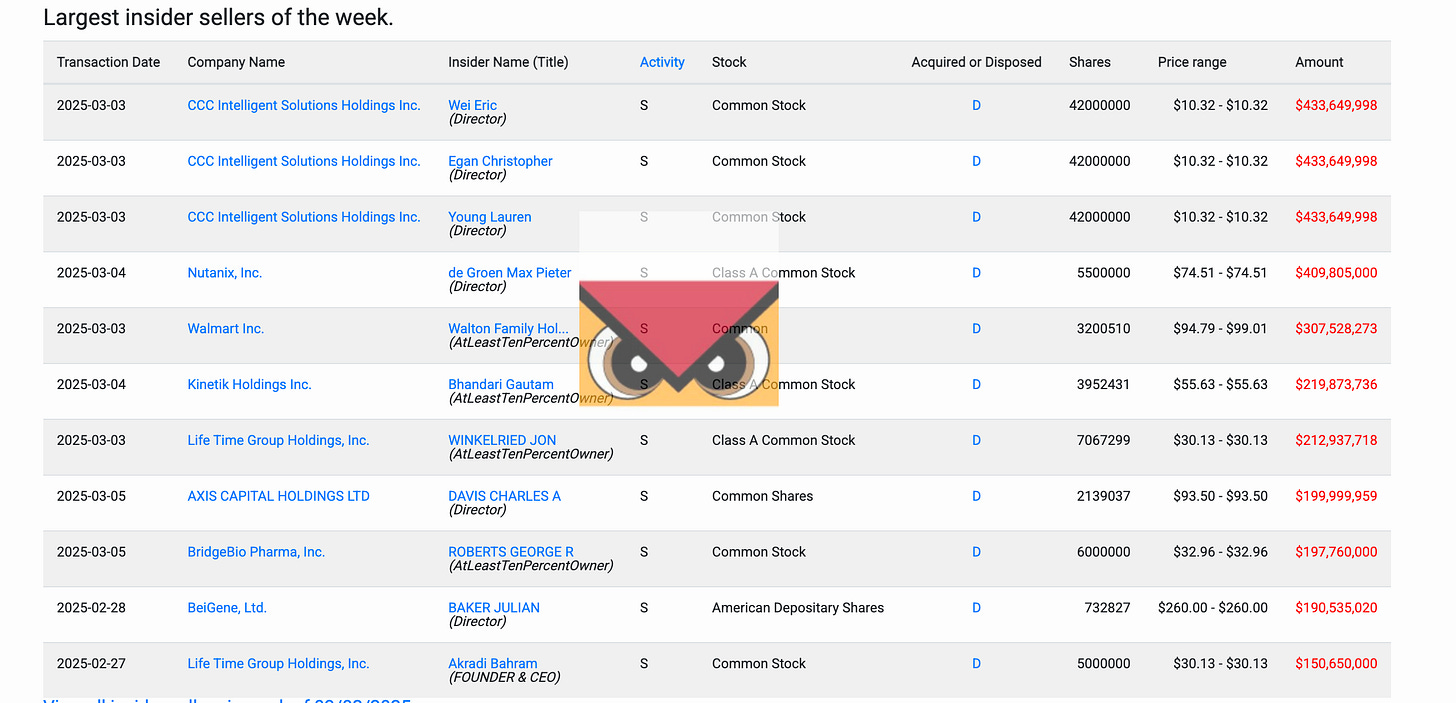This screenshot has width=1456, height=703.
Task: Click the D link in Young Lauren row
Action: (x=977, y=217)
